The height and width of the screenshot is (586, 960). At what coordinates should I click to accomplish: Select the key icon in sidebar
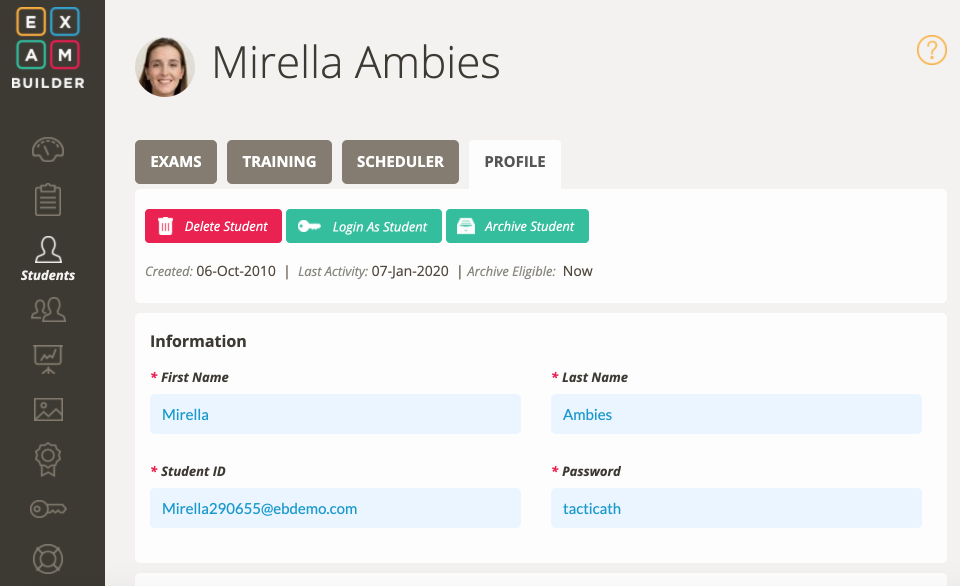pos(47,509)
